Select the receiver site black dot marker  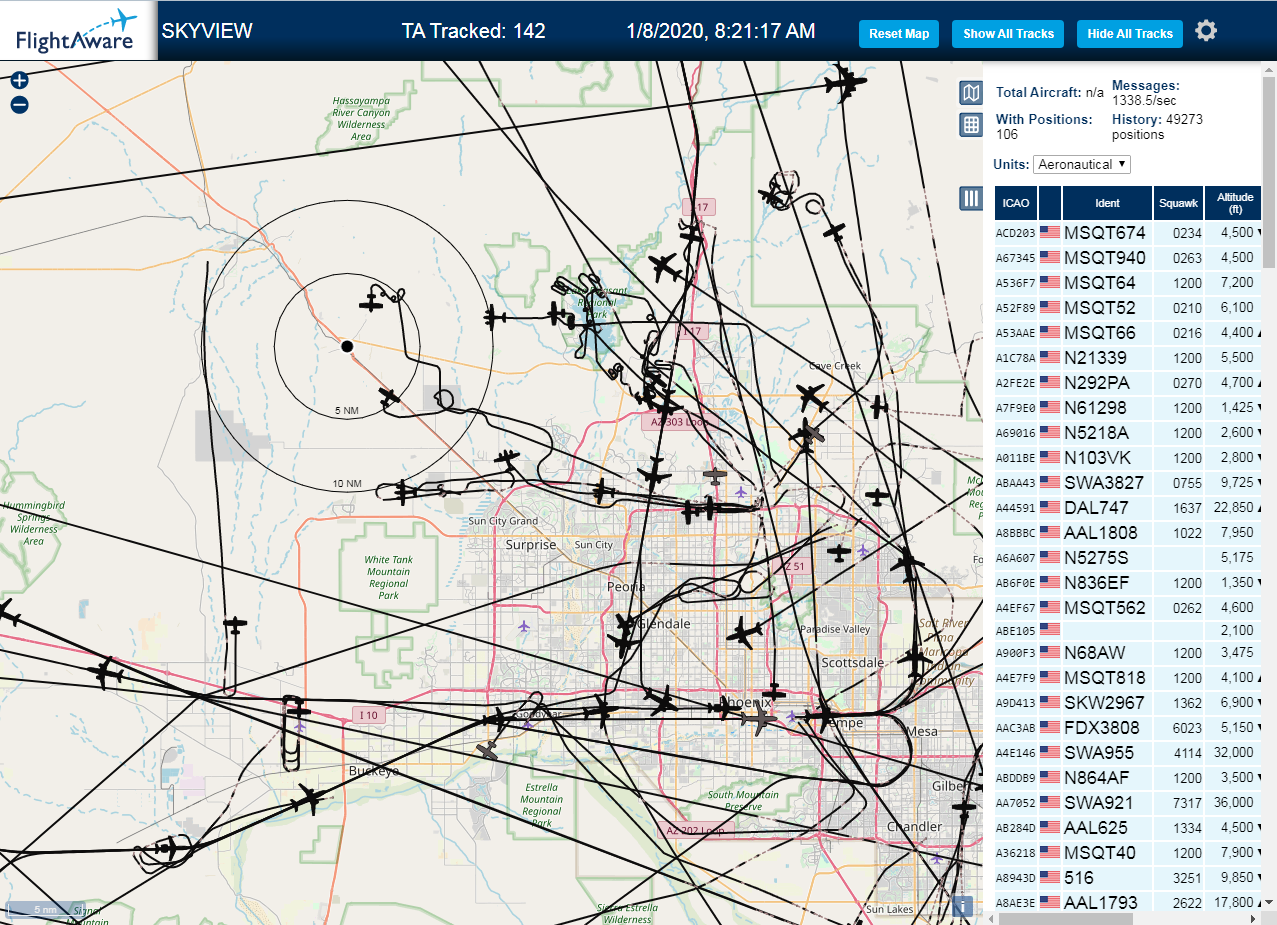(x=347, y=346)
